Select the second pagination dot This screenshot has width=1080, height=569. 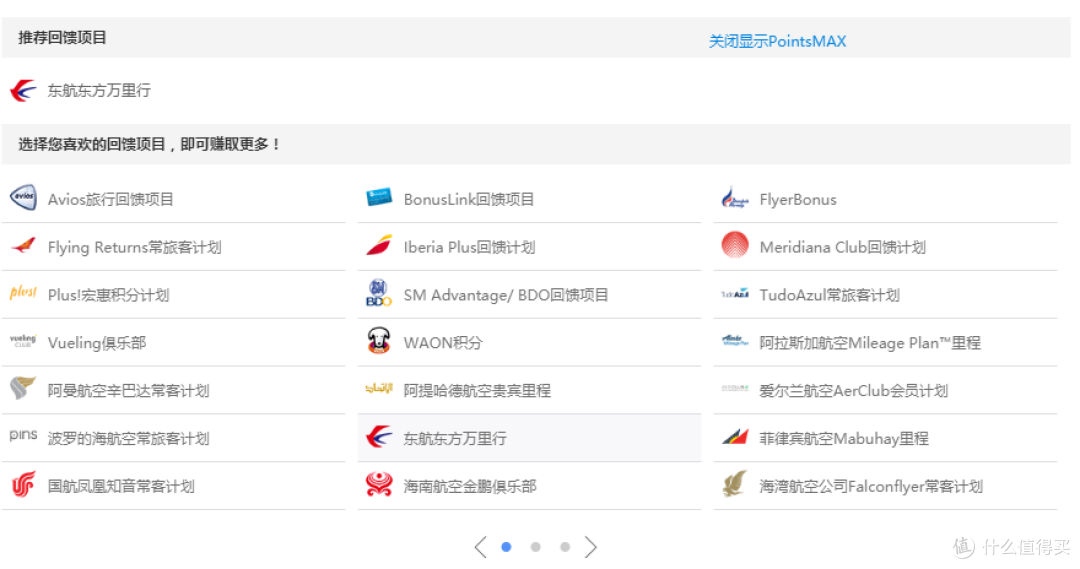click(535, 547)
